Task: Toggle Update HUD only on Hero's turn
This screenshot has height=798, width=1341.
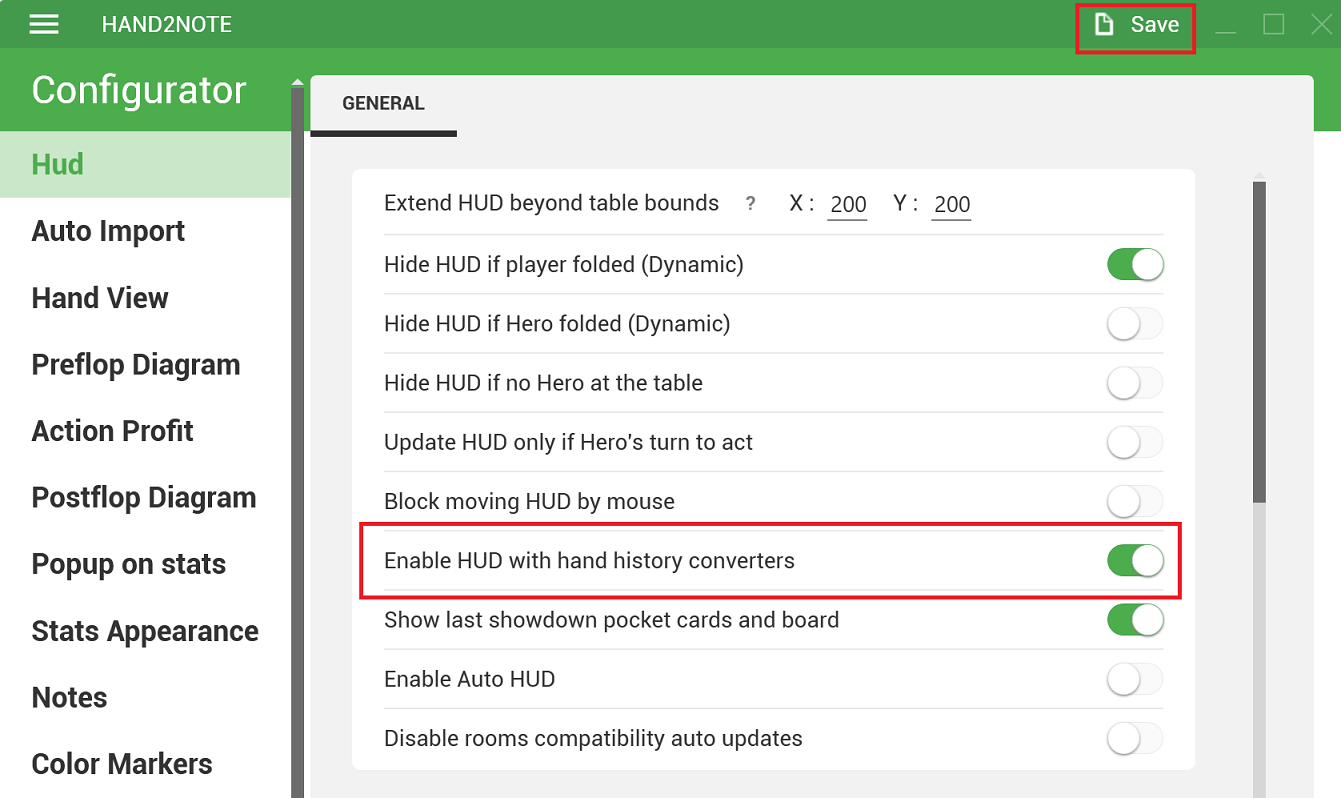Action: pyautogui.click(x=1135, y=442)
